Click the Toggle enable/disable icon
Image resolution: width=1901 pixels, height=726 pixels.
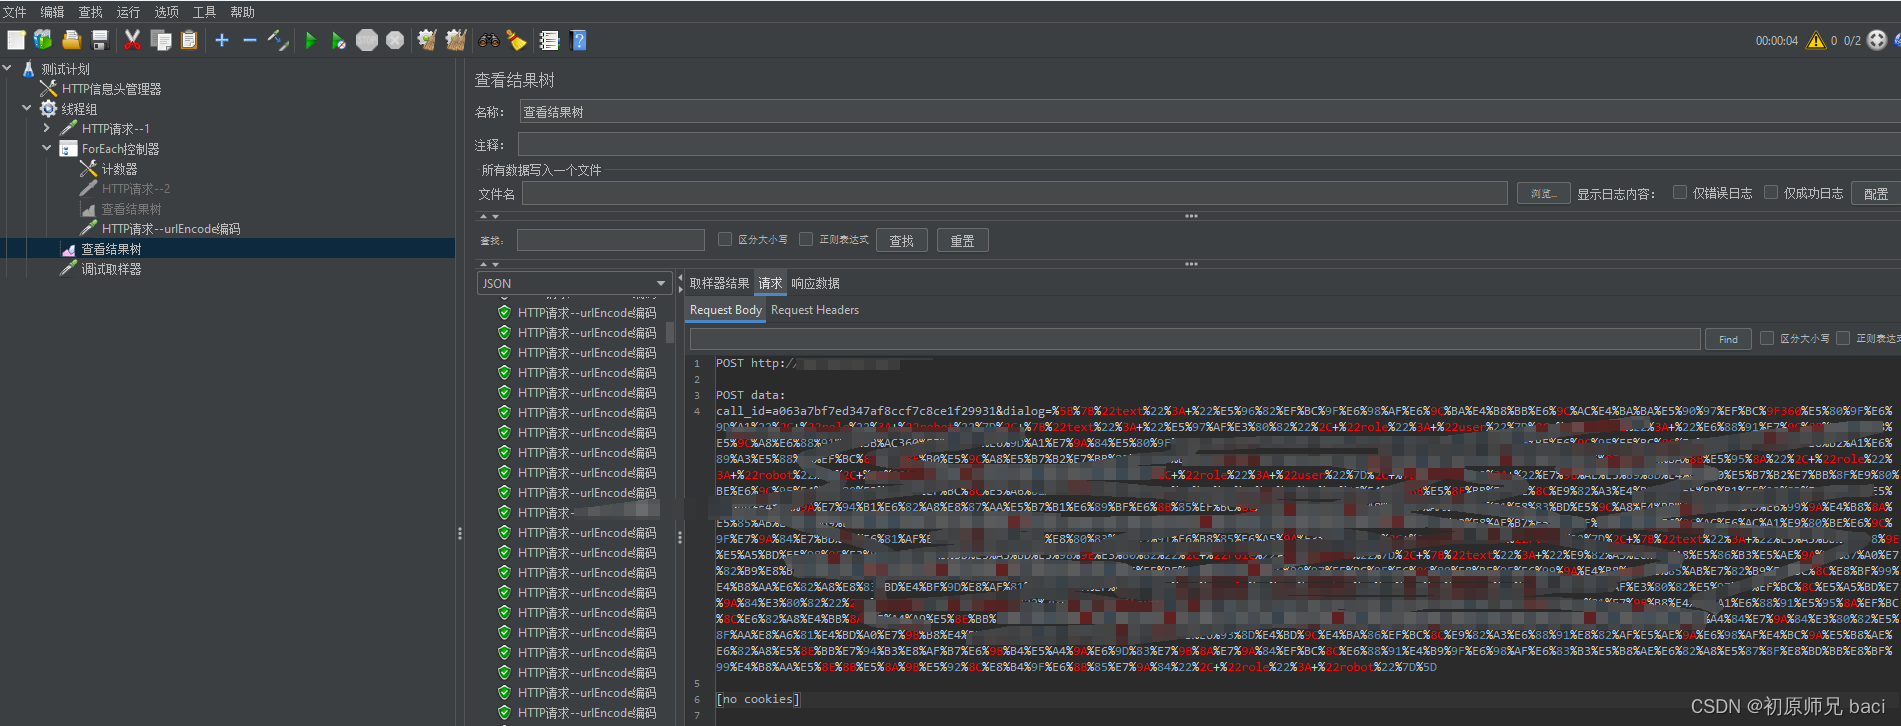tap(278, 40)
